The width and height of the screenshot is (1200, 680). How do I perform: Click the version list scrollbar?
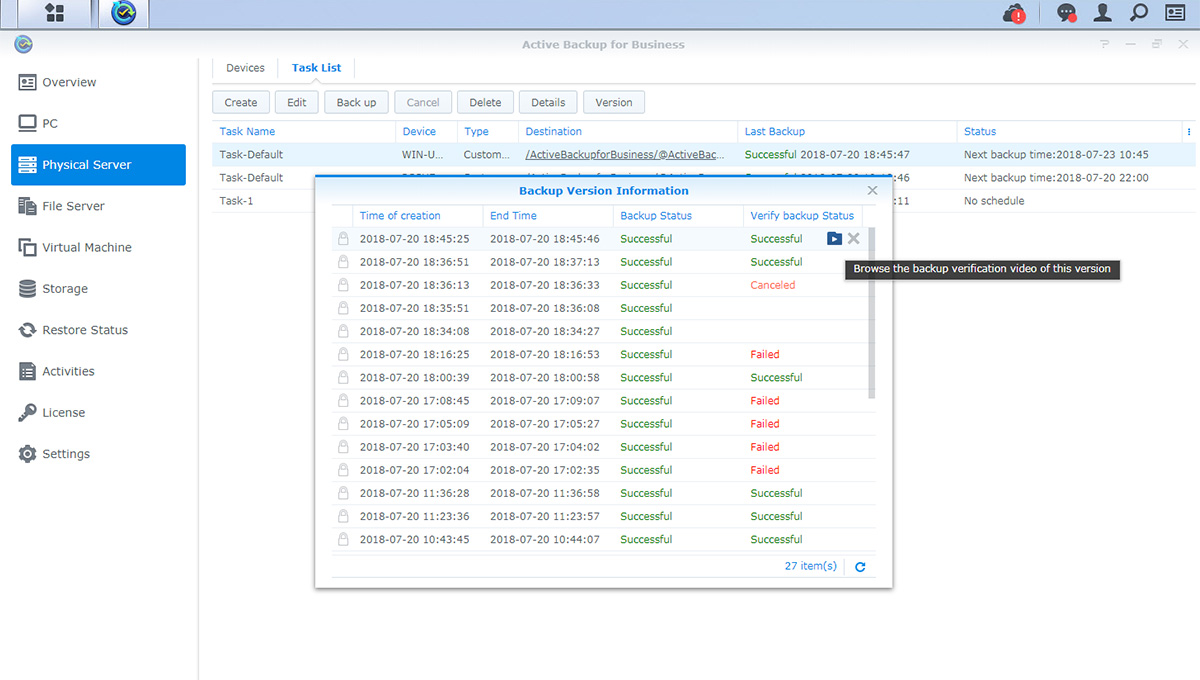pyautogui.click(x=871, y=312)
